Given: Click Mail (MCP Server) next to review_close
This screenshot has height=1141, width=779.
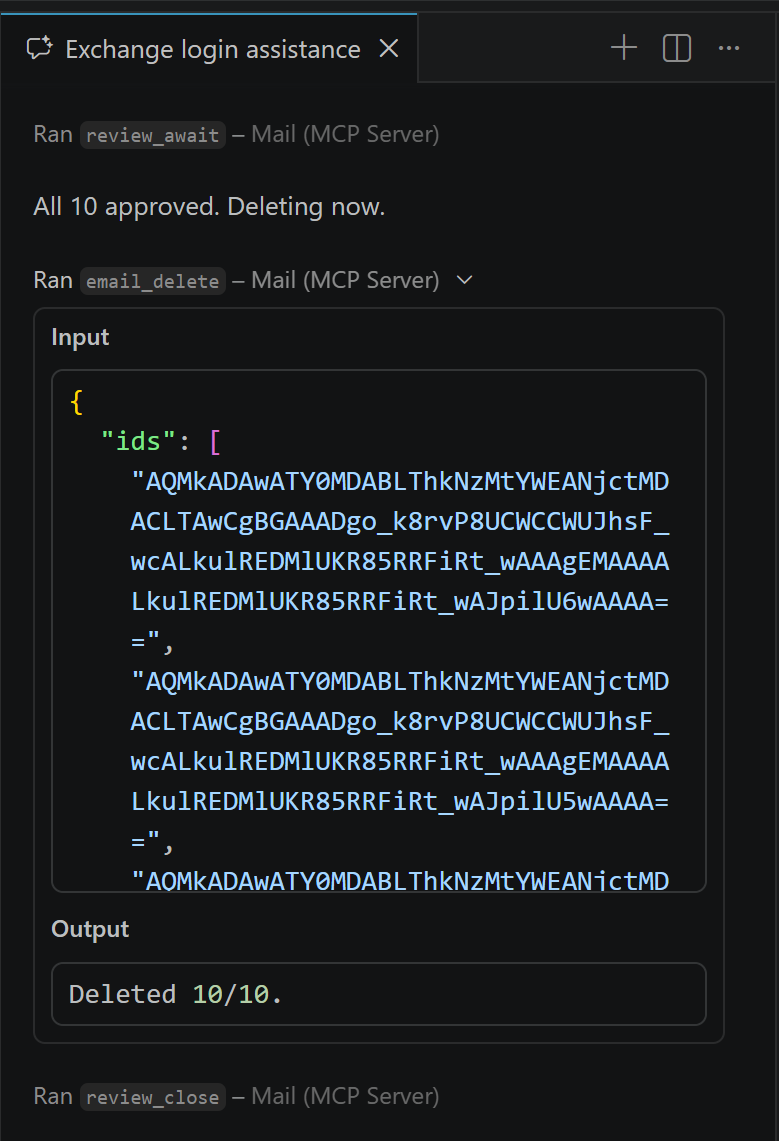Looking at the screenshot, I should [344, 1096].
